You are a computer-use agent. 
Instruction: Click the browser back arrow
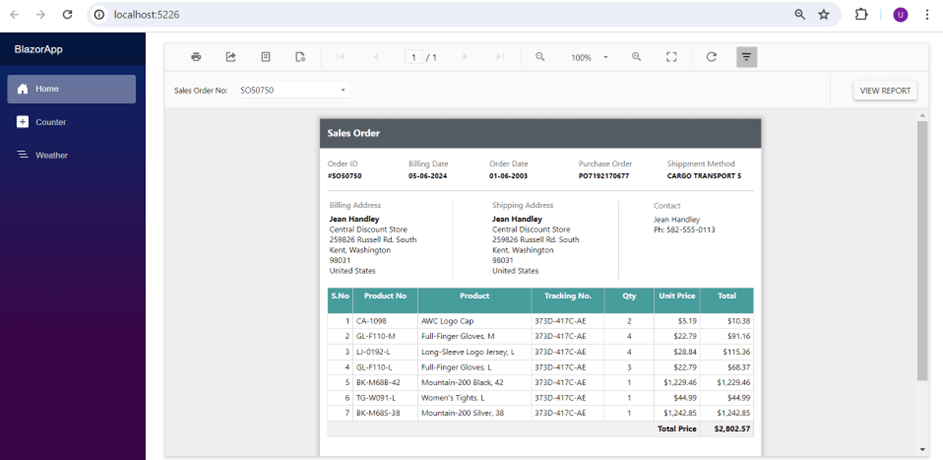click(14, 14)
